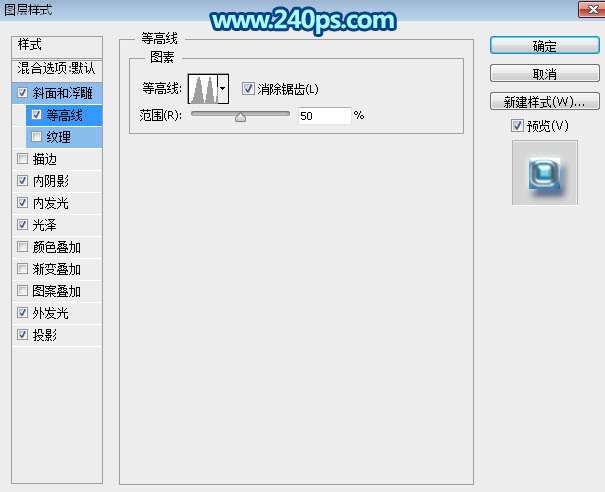605x492 pixels.
Task: Select the 斜面和浮雕 effect row
Action: tap(57, 93)
